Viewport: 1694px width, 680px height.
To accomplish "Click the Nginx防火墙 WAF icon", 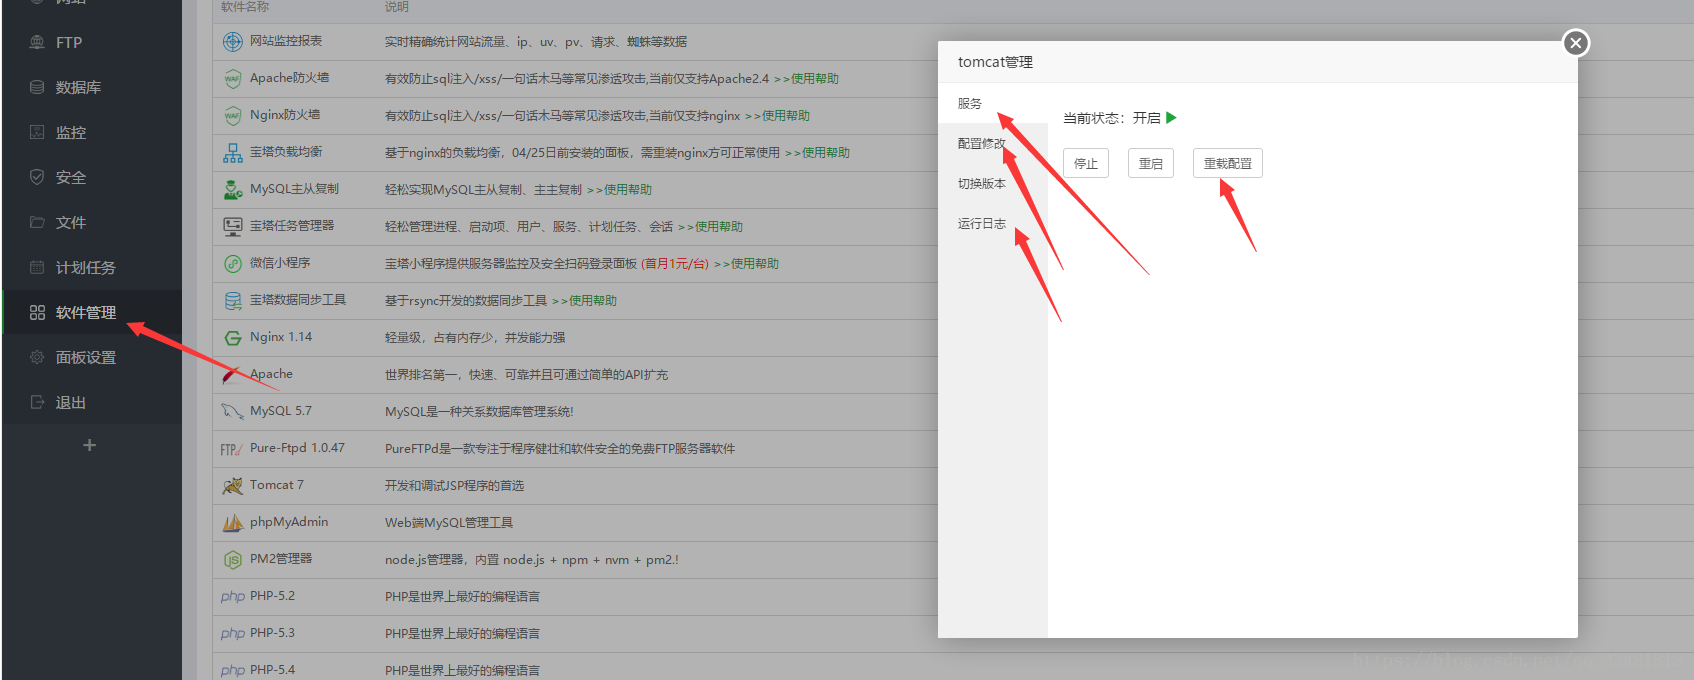I will click(233, 115).
